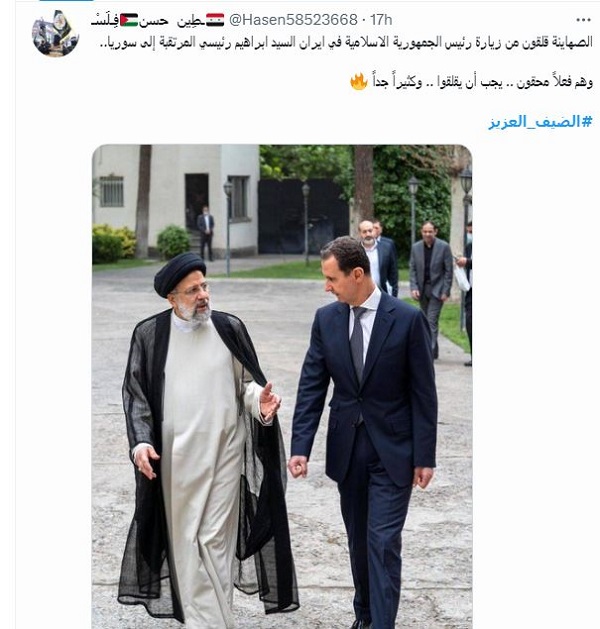Click the Syrian flag emoji in the display name

pyautogui.click(x=215, y=20)
